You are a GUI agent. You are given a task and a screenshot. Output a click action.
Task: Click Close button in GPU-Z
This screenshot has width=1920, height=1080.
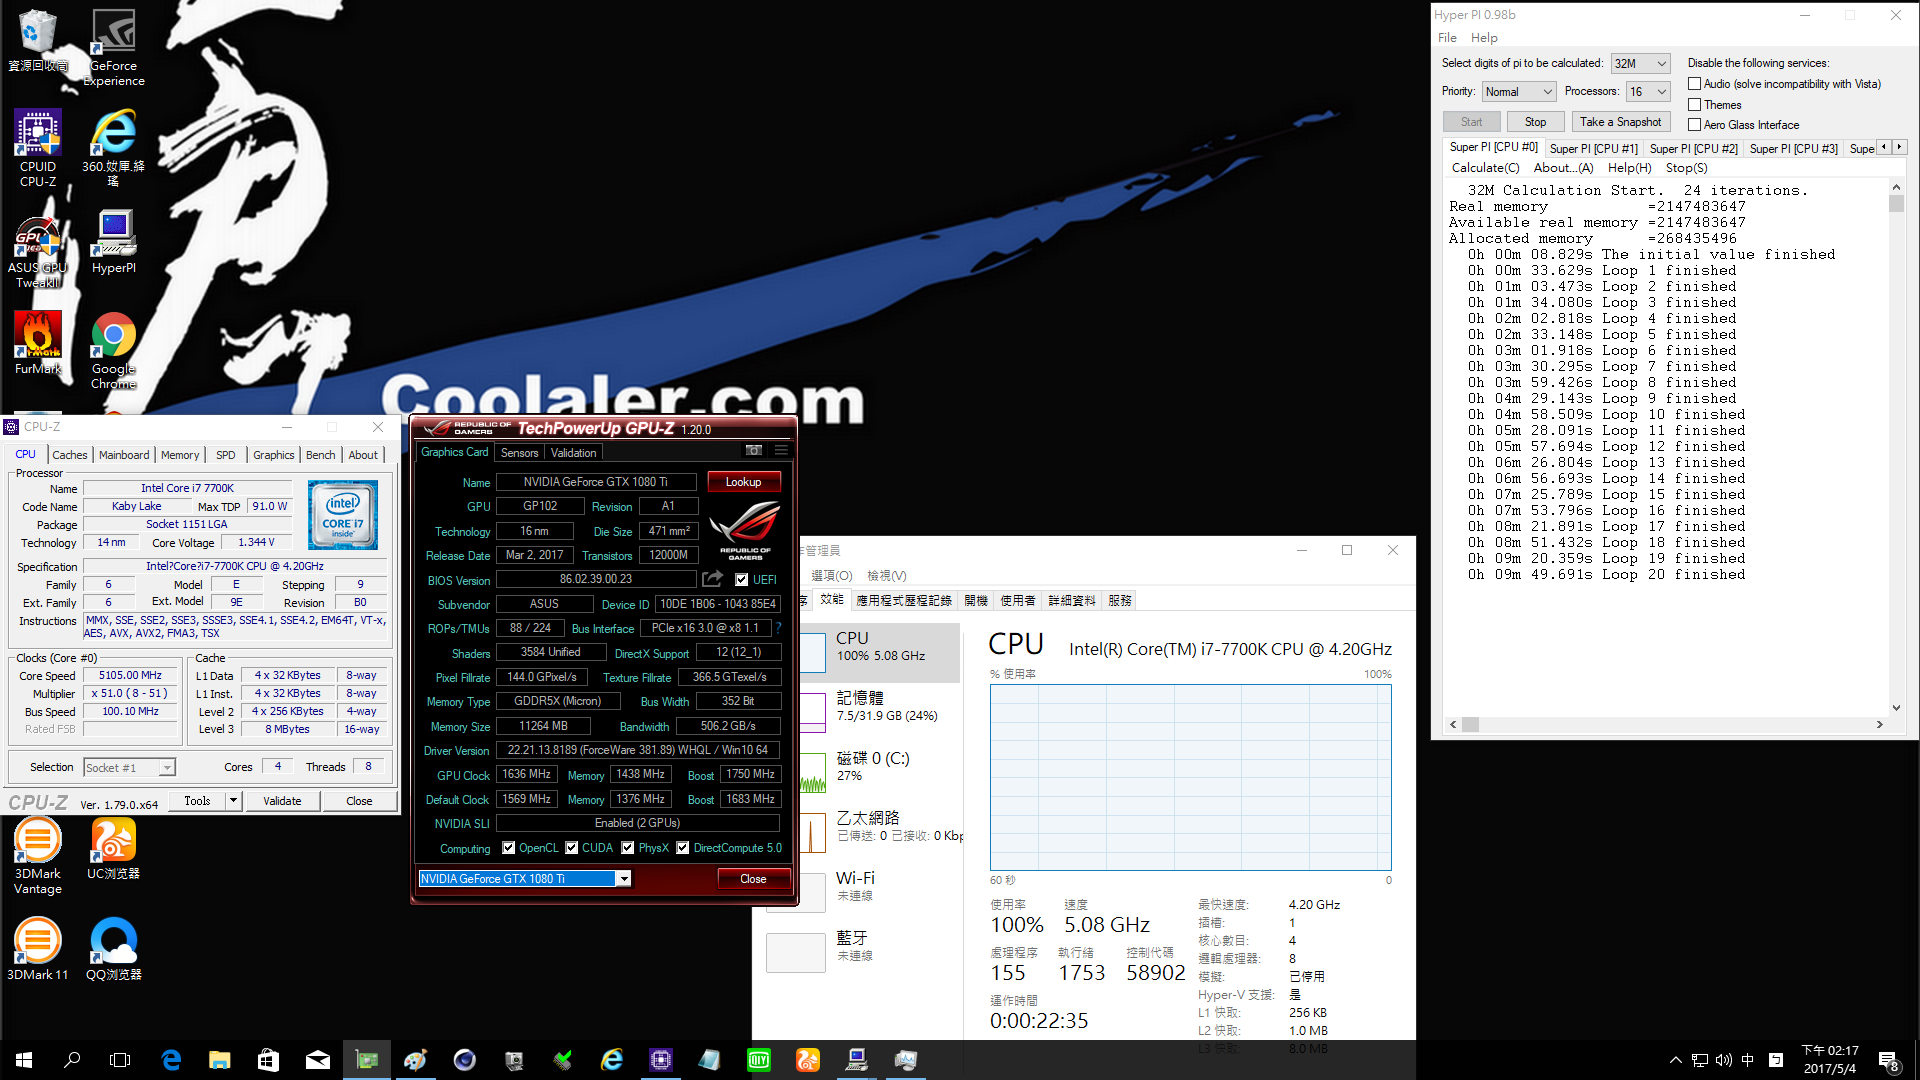pyautogui.click(x=753, y=879)
